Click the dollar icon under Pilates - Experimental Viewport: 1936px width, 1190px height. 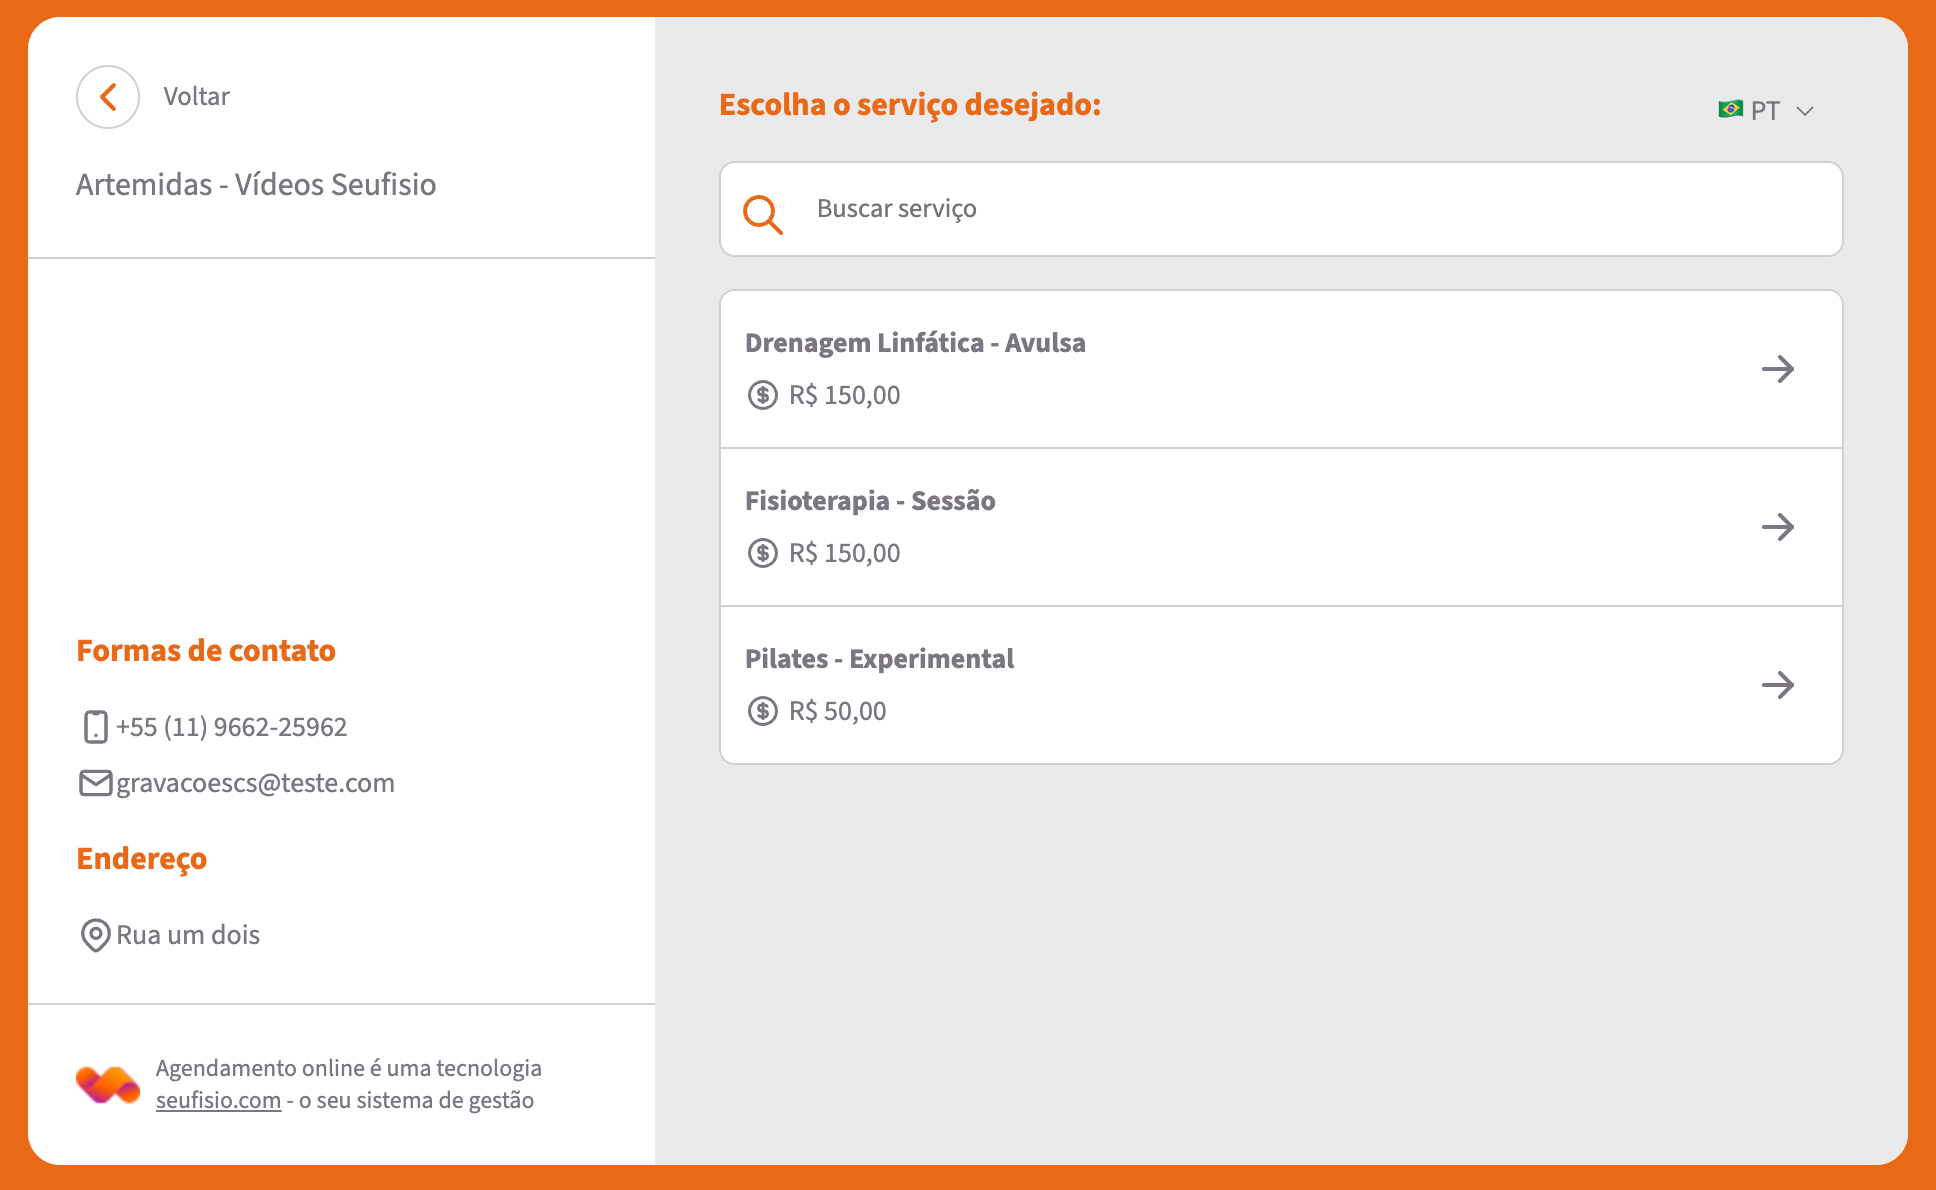click(762, 711)
